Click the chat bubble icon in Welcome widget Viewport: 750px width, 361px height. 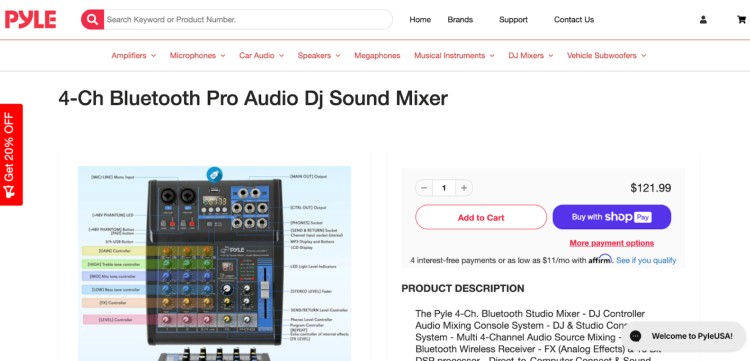635,336
